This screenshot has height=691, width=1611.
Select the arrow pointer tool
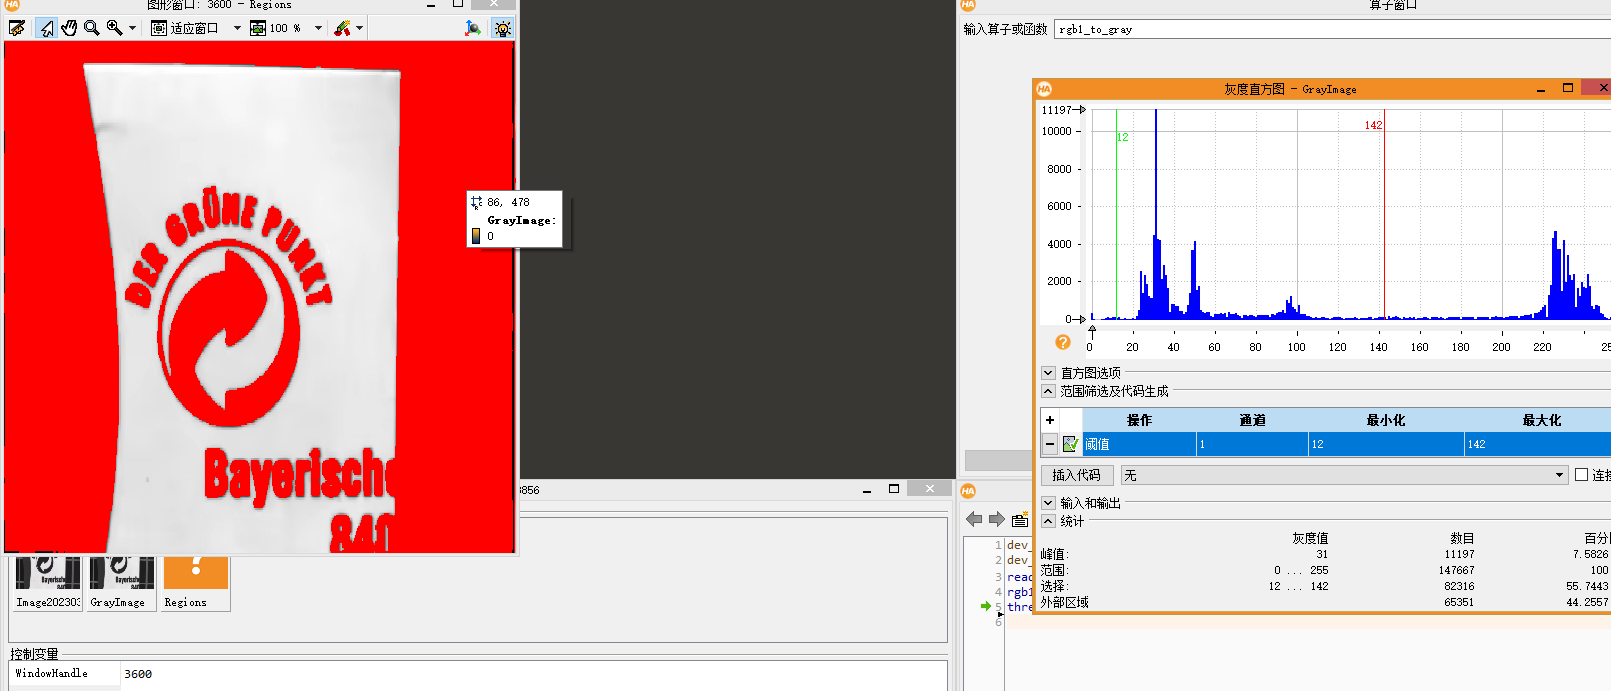coord(46,28)
